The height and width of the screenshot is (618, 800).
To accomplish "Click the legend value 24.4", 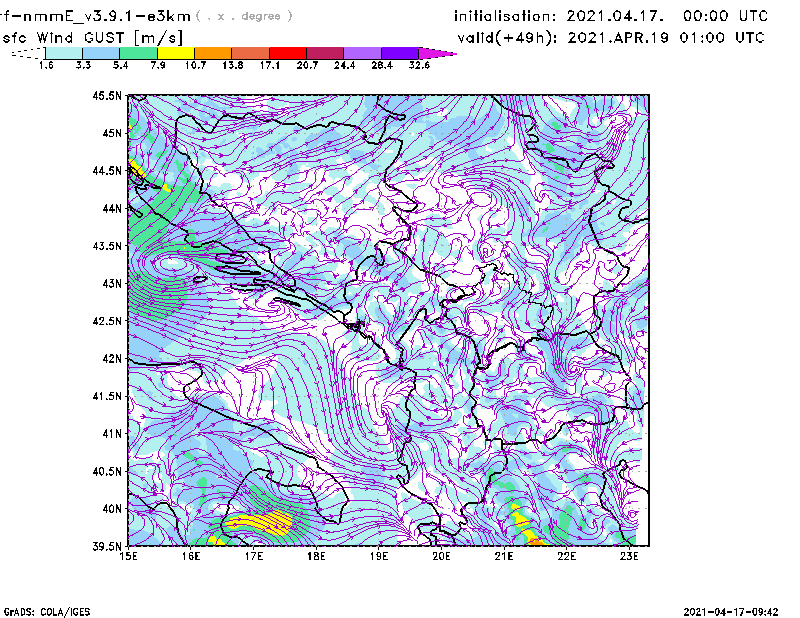I will tap(344, 65).
